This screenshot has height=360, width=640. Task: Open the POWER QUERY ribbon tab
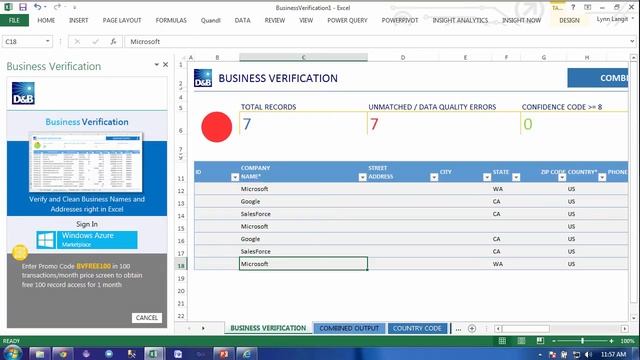pyautogui.click(x=347, y=20)
